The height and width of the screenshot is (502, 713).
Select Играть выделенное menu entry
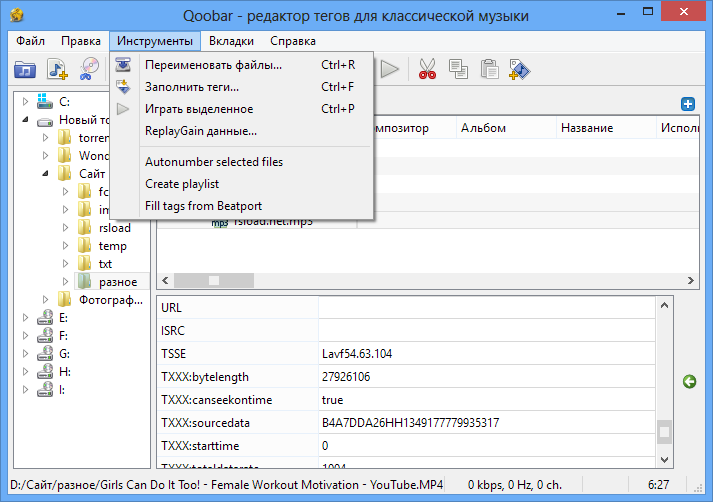pos(241,109)
